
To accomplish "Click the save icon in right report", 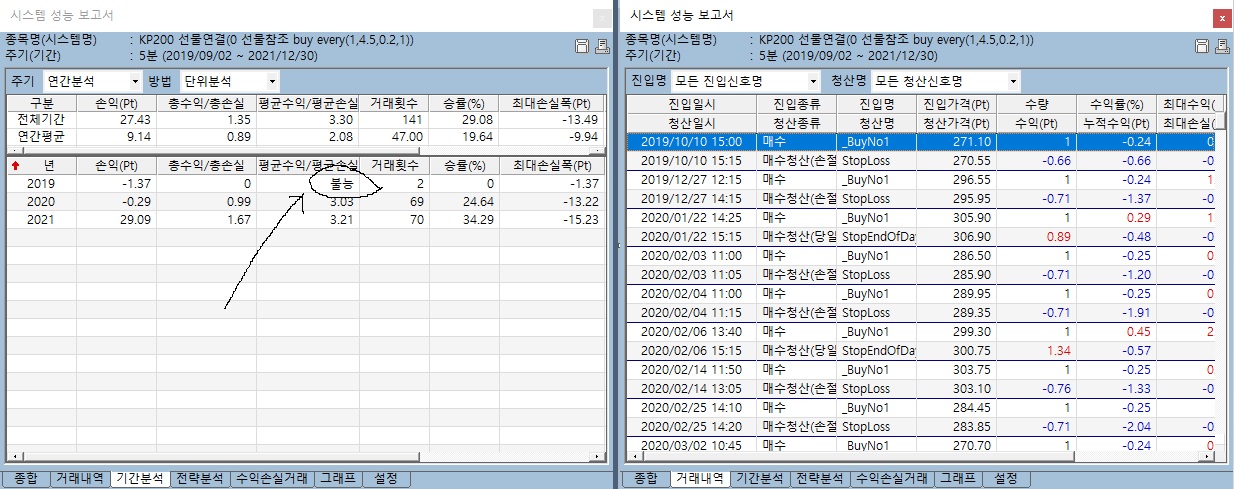I will click(x=1202, y=46).
